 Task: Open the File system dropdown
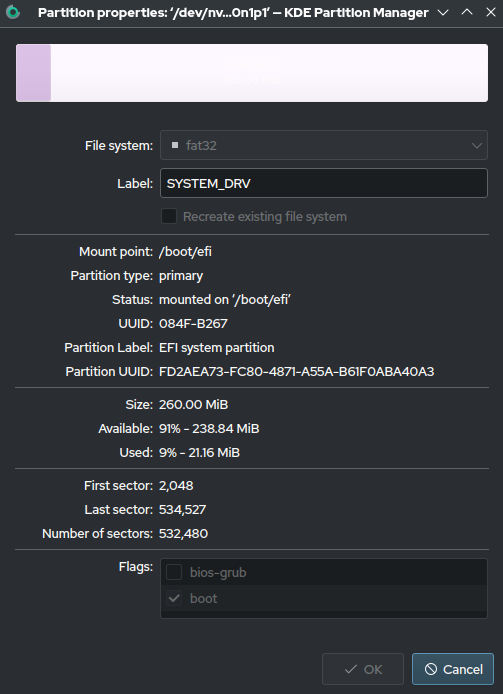pos(324,145)
